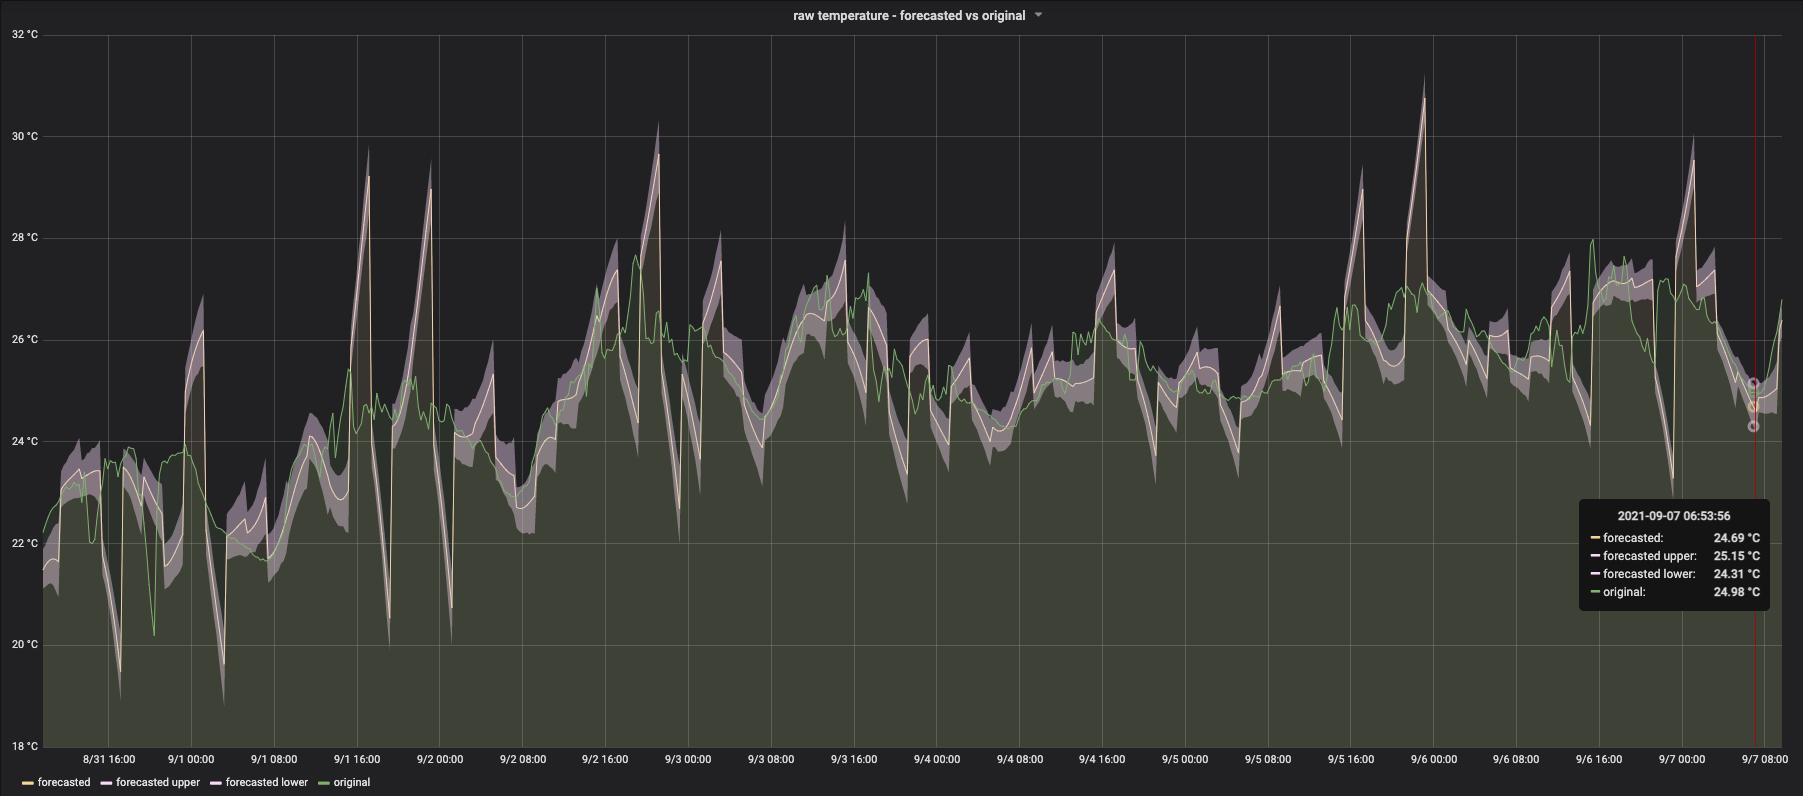Click the '9/3 00:00' time axis label
Image resolution: width=1803 pixels, height=796 pixels.
688,760
